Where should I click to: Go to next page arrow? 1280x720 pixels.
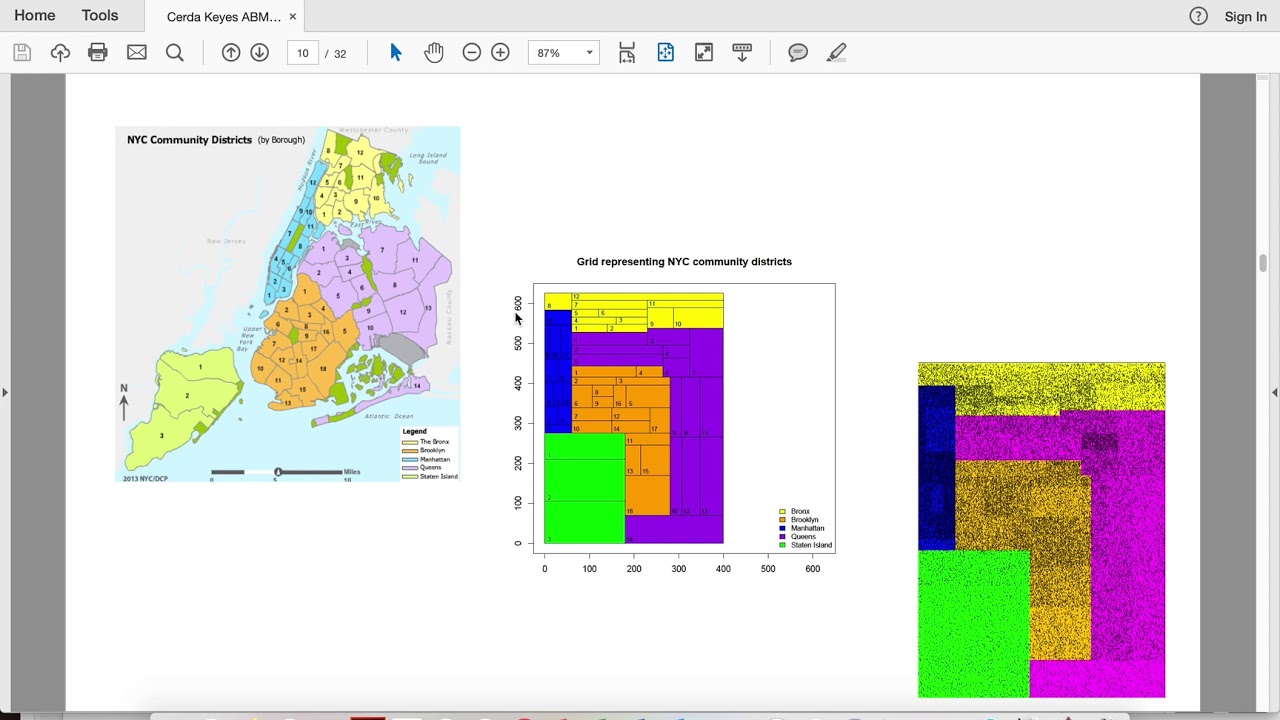tap(260, 53)
